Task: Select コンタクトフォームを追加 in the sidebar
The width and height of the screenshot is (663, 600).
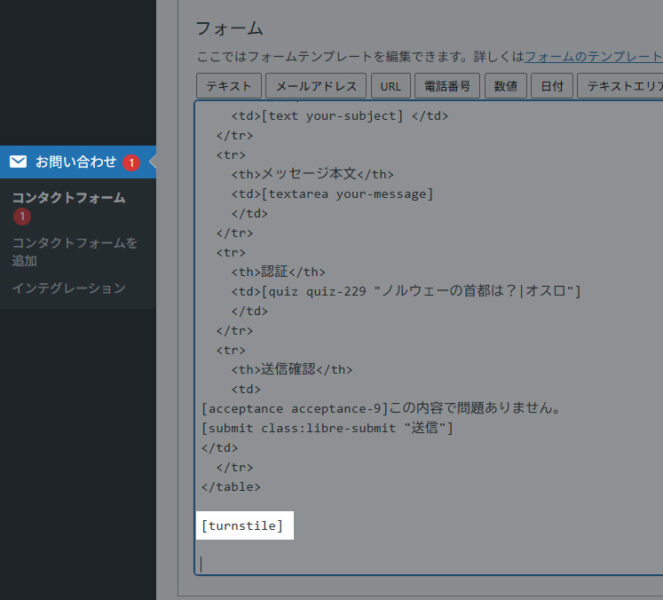Action: (x=75, y=251)
